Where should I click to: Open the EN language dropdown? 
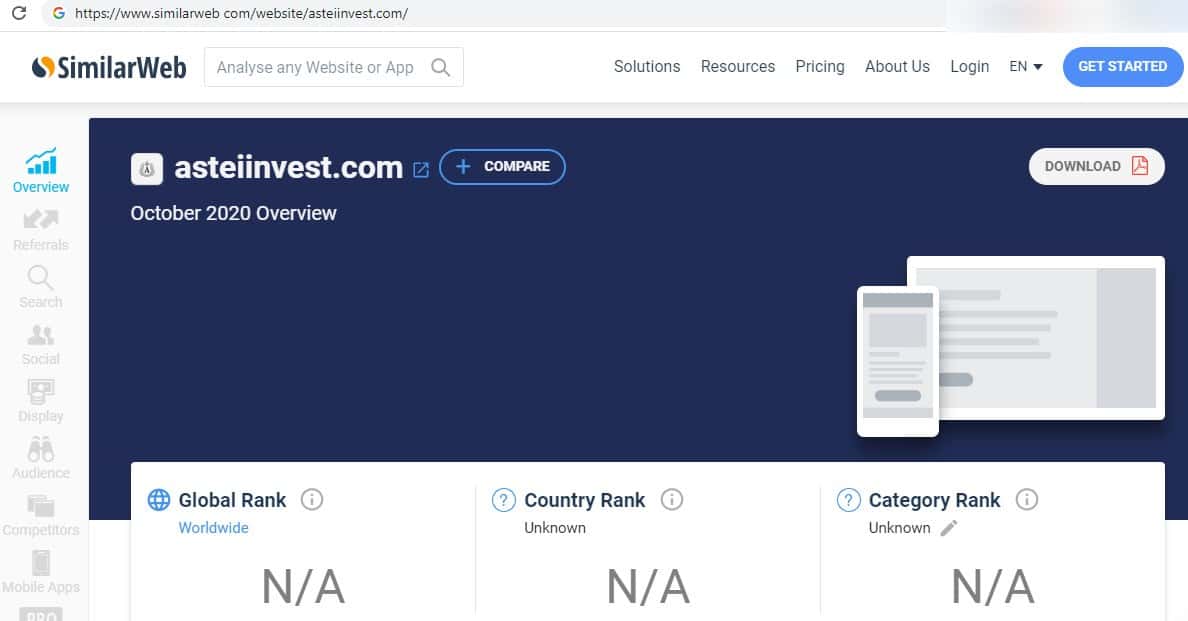(1026, 67)
